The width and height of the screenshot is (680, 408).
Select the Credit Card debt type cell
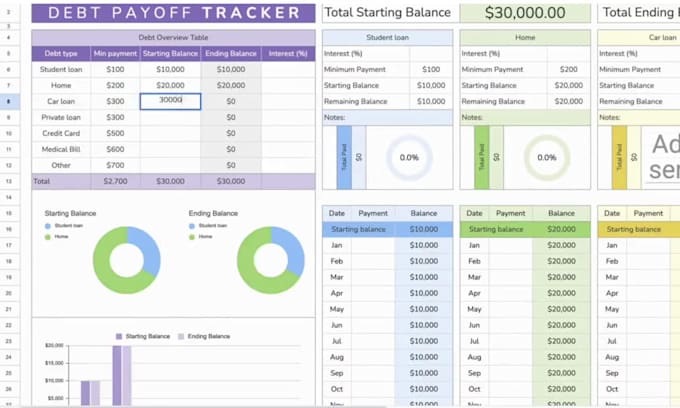tap(61, 134)
